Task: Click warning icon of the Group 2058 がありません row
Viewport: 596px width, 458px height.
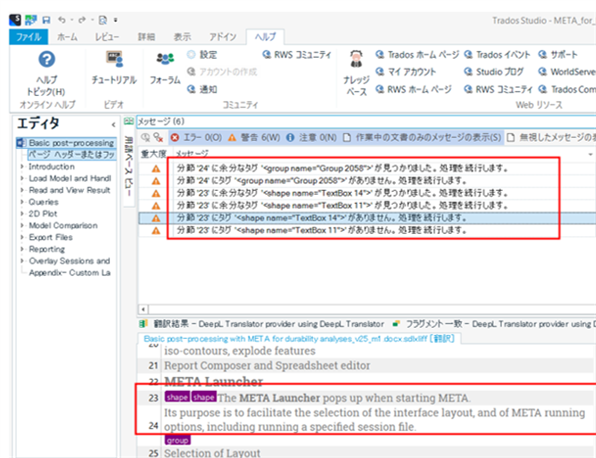Action: [156, 181]
